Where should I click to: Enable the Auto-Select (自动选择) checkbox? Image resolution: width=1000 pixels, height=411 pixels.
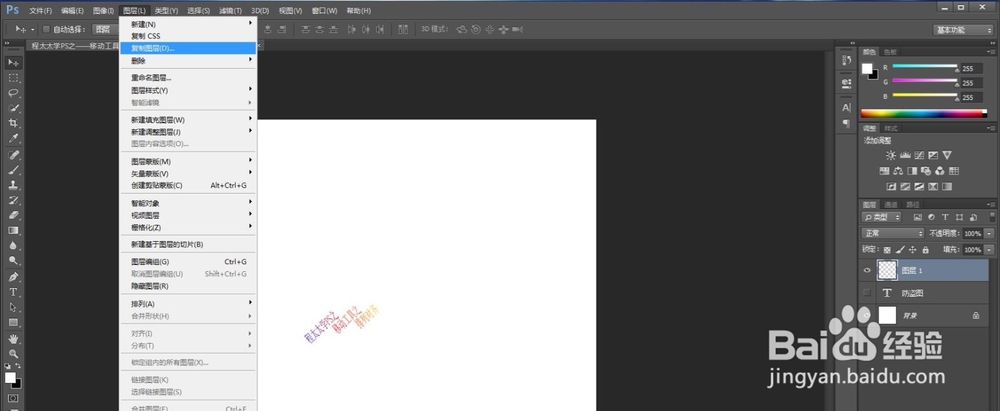(x=46, y=29)
